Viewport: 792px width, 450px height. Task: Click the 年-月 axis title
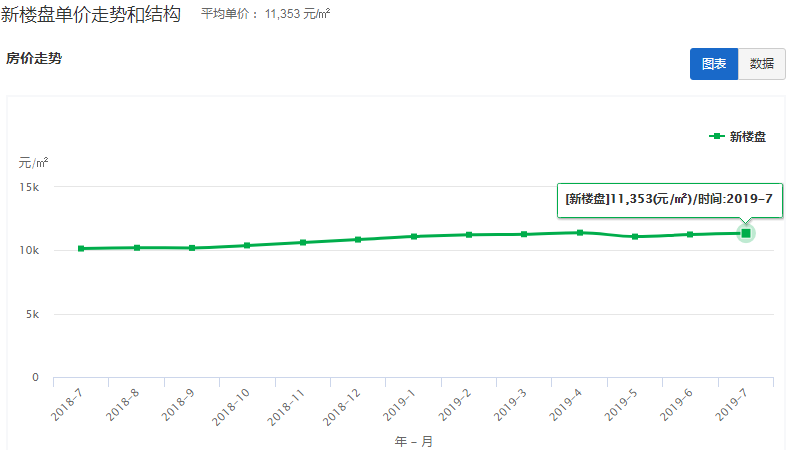(x=414, y=441)
